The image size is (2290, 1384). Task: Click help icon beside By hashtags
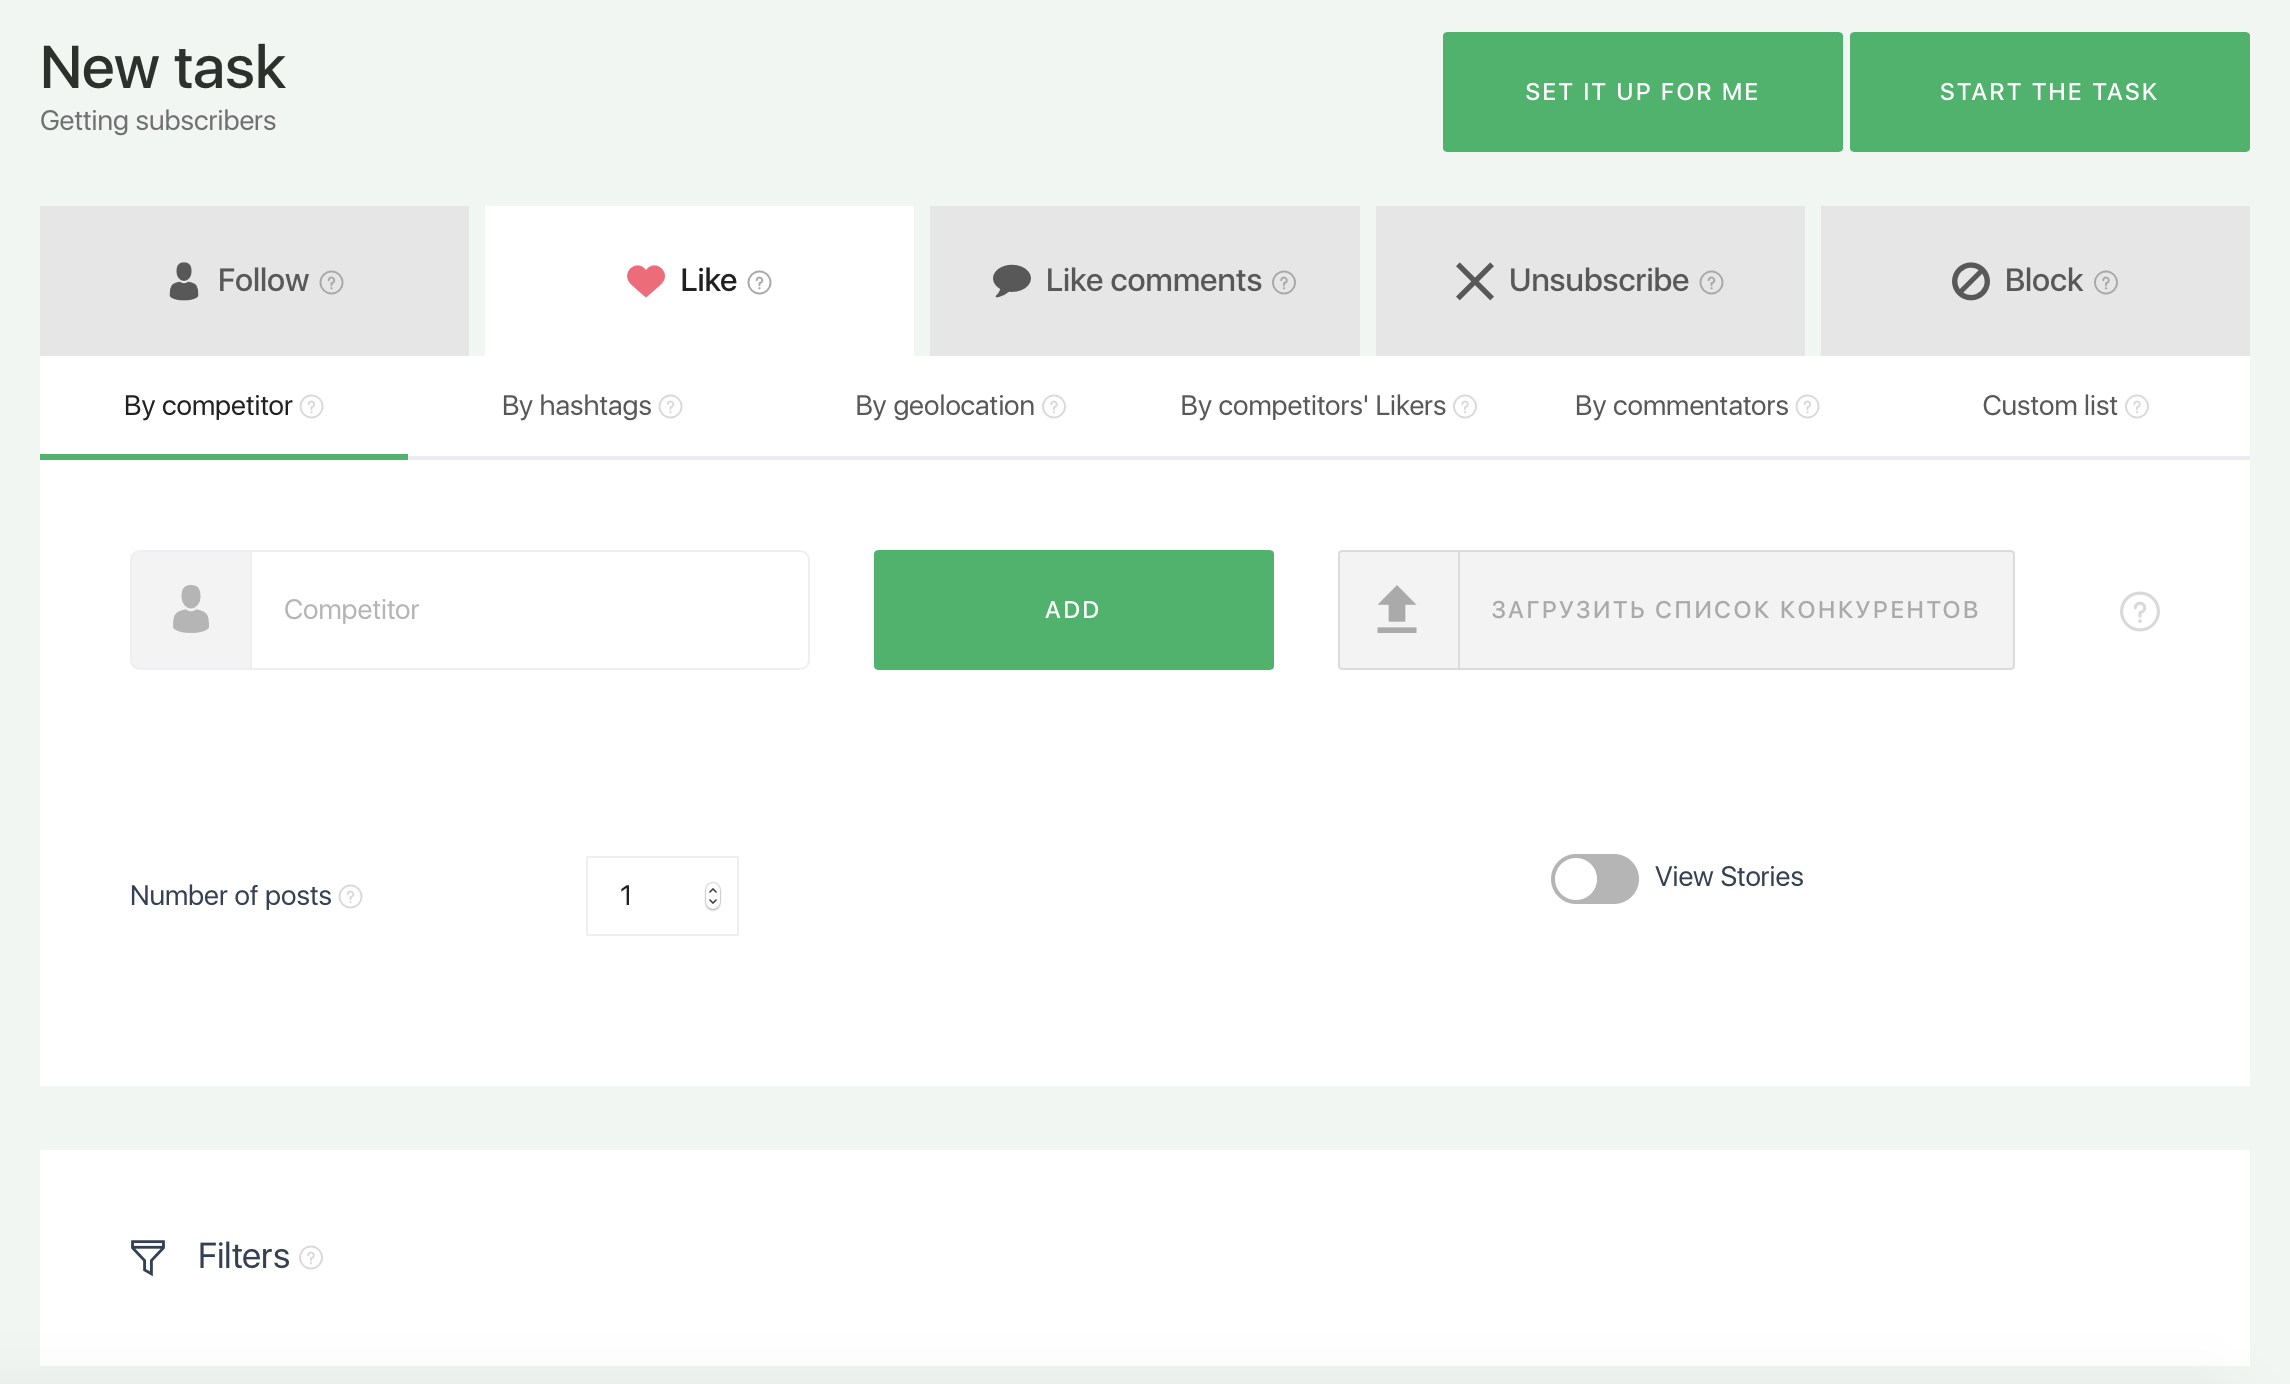click(x=671, y=407)
